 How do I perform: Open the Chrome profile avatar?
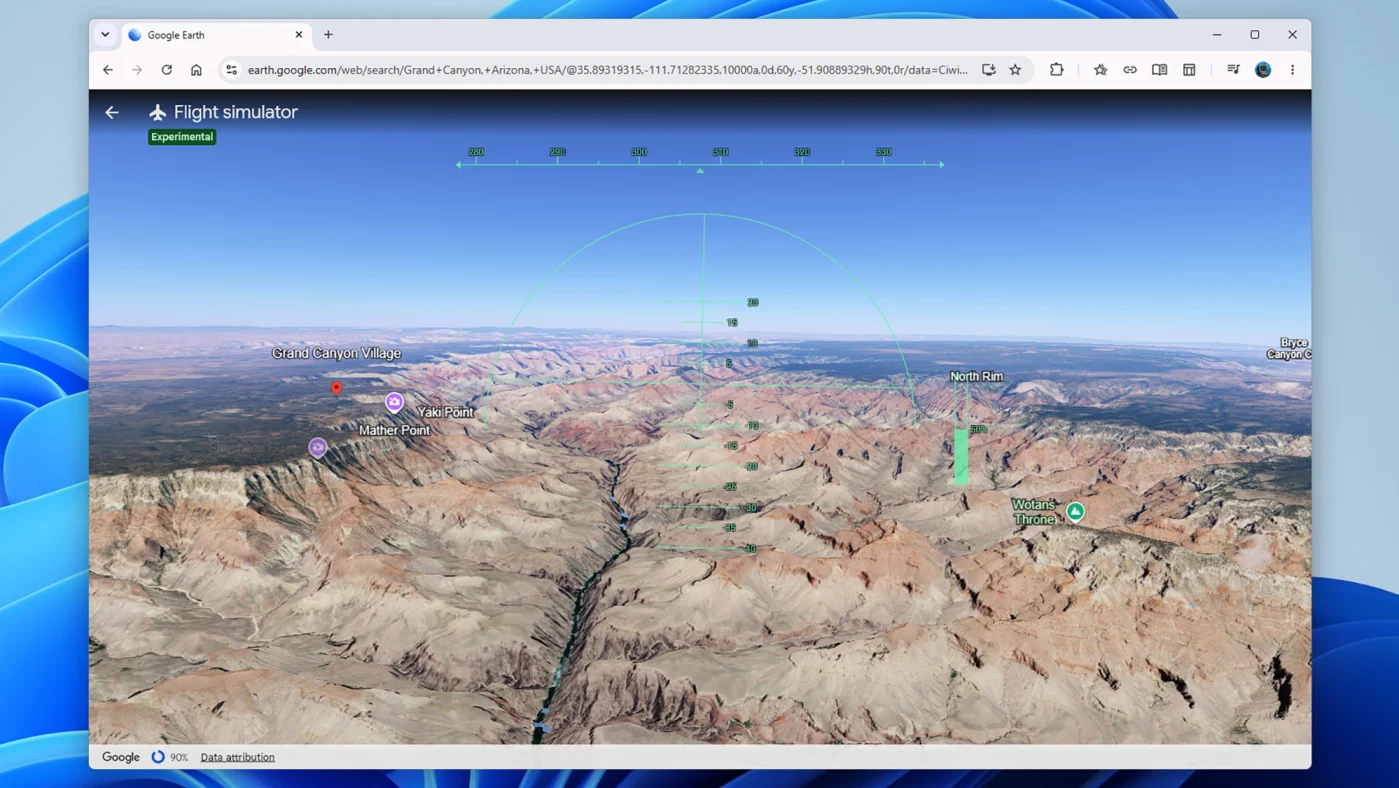pyautogui.click(x=1263, y=70)
